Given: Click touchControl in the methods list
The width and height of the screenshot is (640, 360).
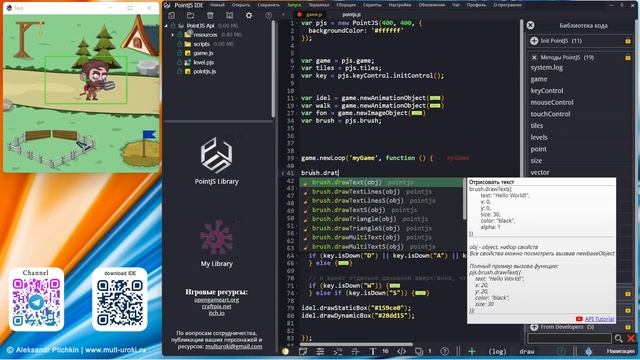Looking at the screenshot, I should click(x=551, y=114).
